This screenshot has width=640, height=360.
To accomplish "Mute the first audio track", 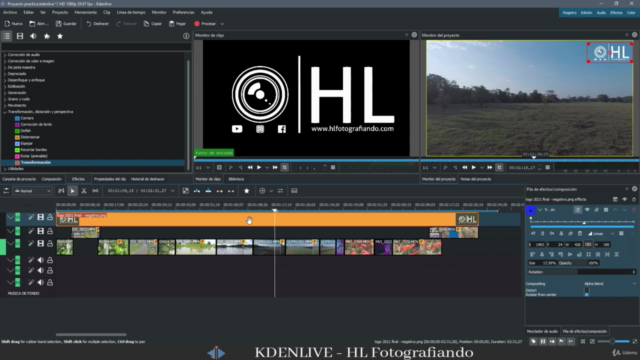I will (40, 260).
